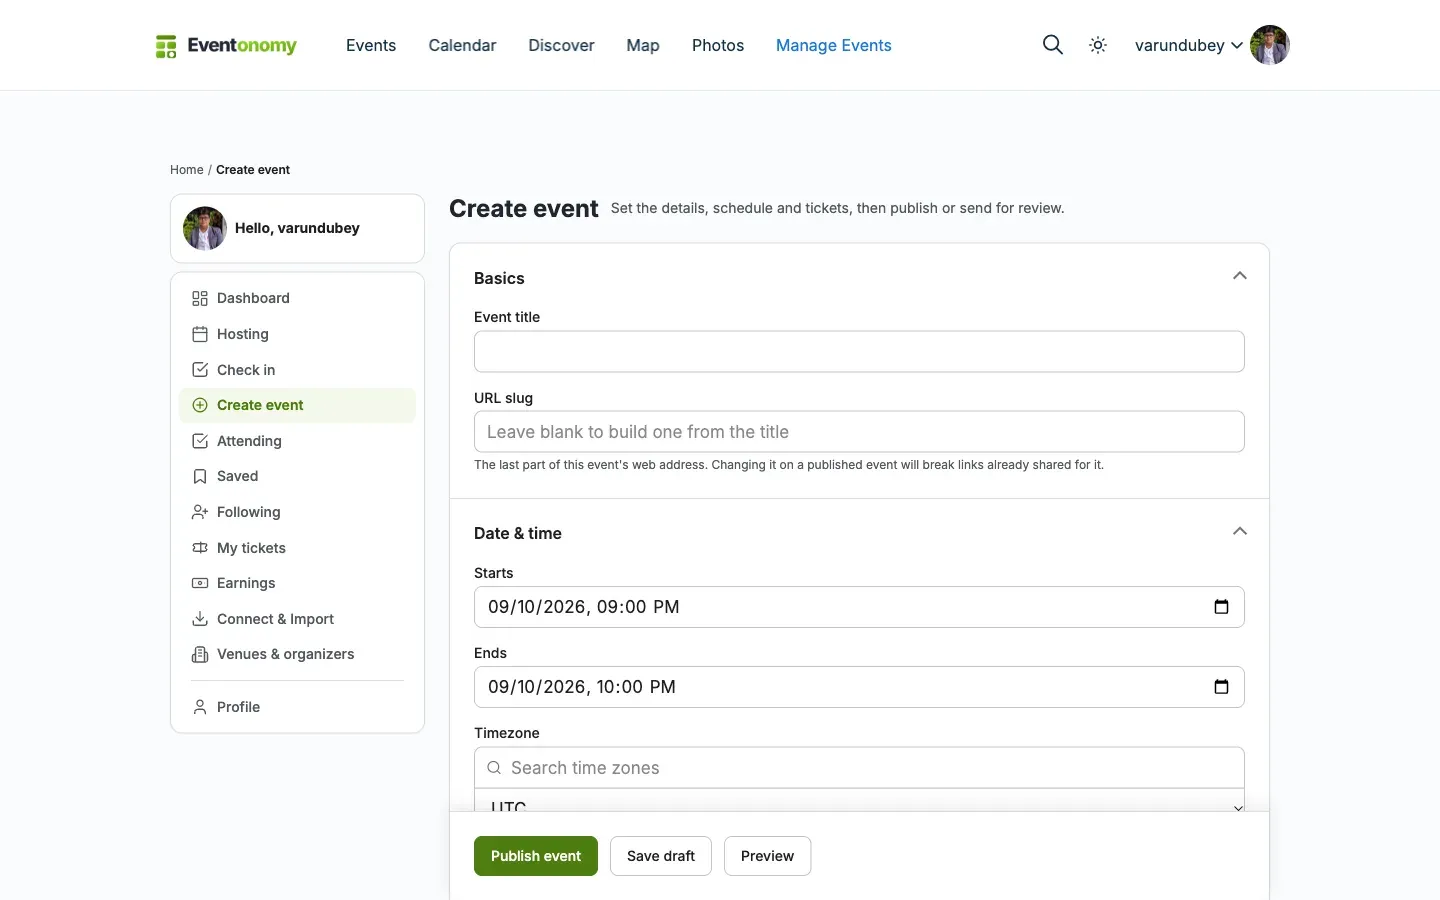1440x900 pixels.
Task: Click the Eventonomy logo icon
Action: point(166,46)
